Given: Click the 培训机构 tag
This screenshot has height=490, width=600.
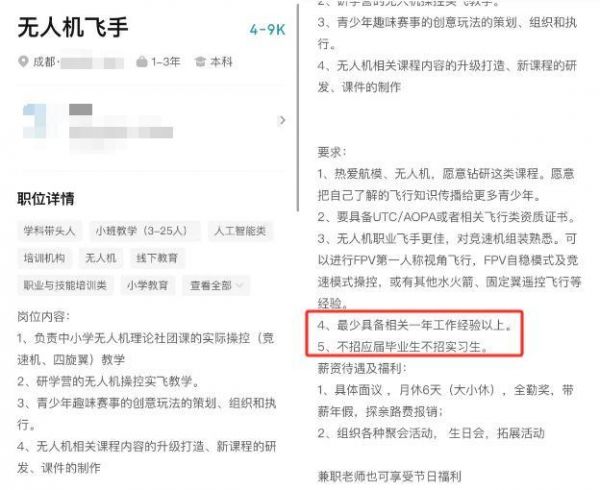Looking at the screenshot, I should point(44,258).
